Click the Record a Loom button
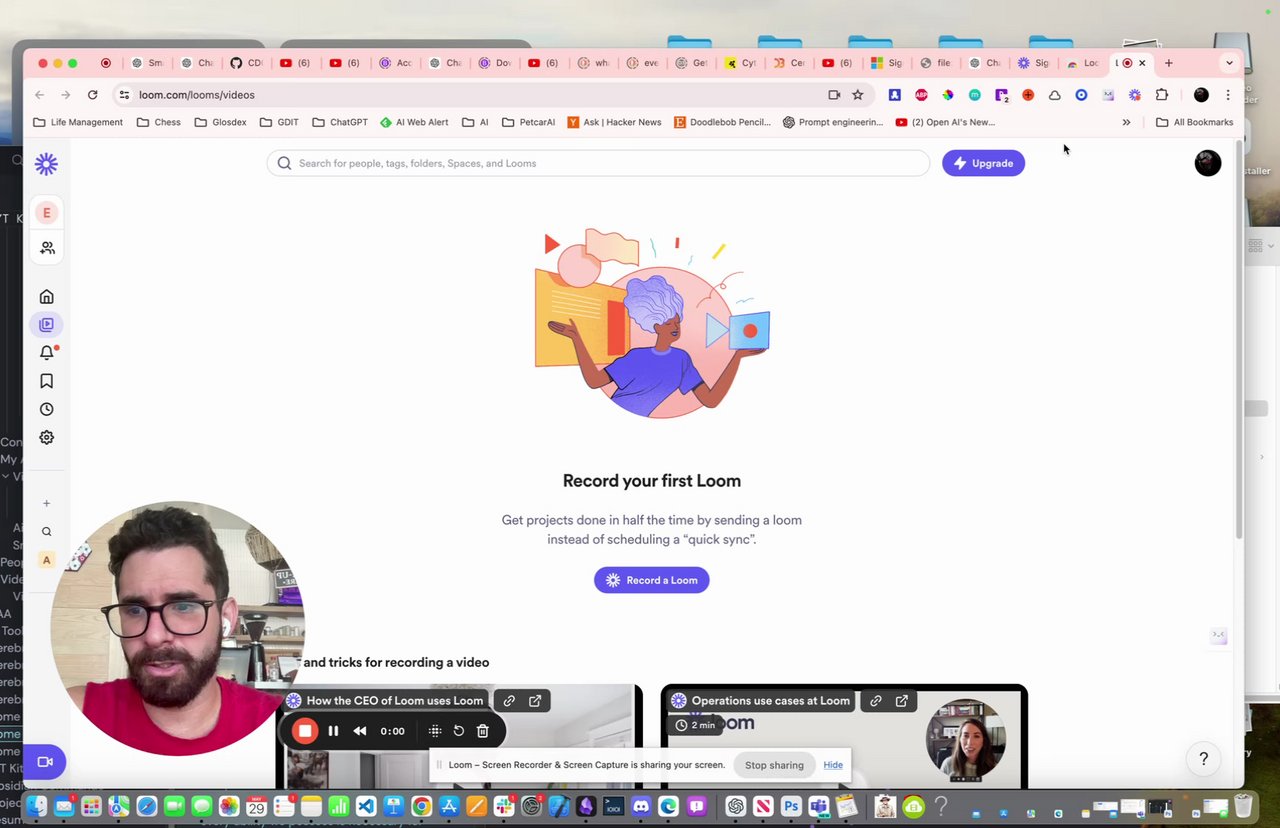Screen dimensions: 1280x828 [x=651, y=580]
